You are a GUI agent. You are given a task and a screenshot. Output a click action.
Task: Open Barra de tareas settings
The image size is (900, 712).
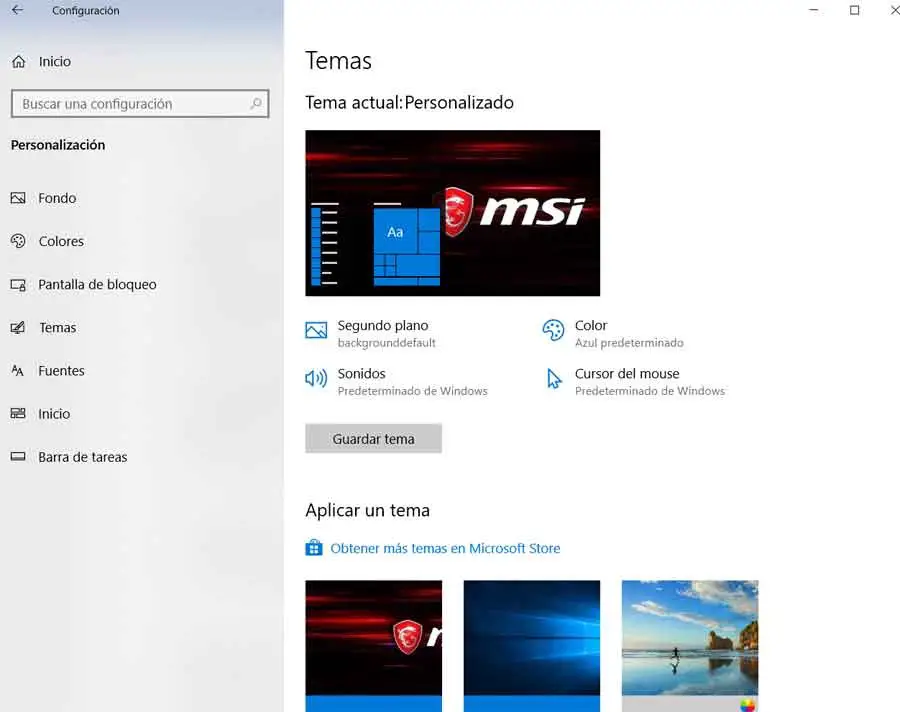pyautogui.click(x=83, y=457)
